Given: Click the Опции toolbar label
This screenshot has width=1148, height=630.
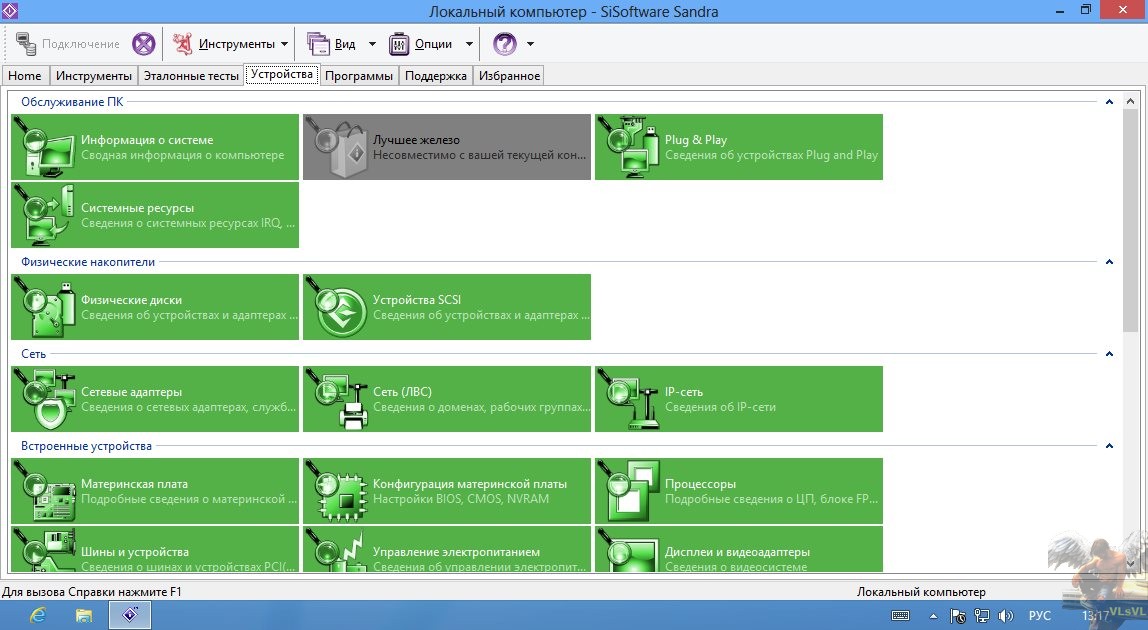Looking at the screenshot, I should point(433,44).
